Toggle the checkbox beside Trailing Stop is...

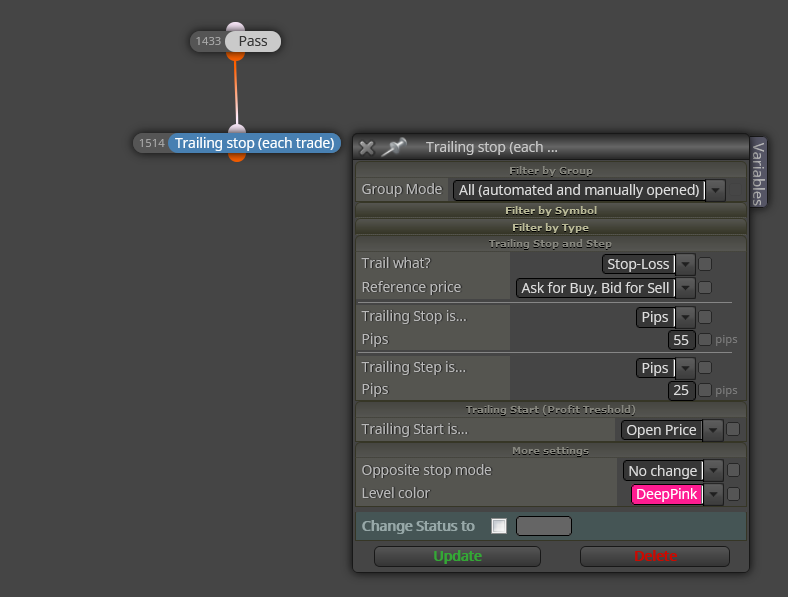point(705,317)
